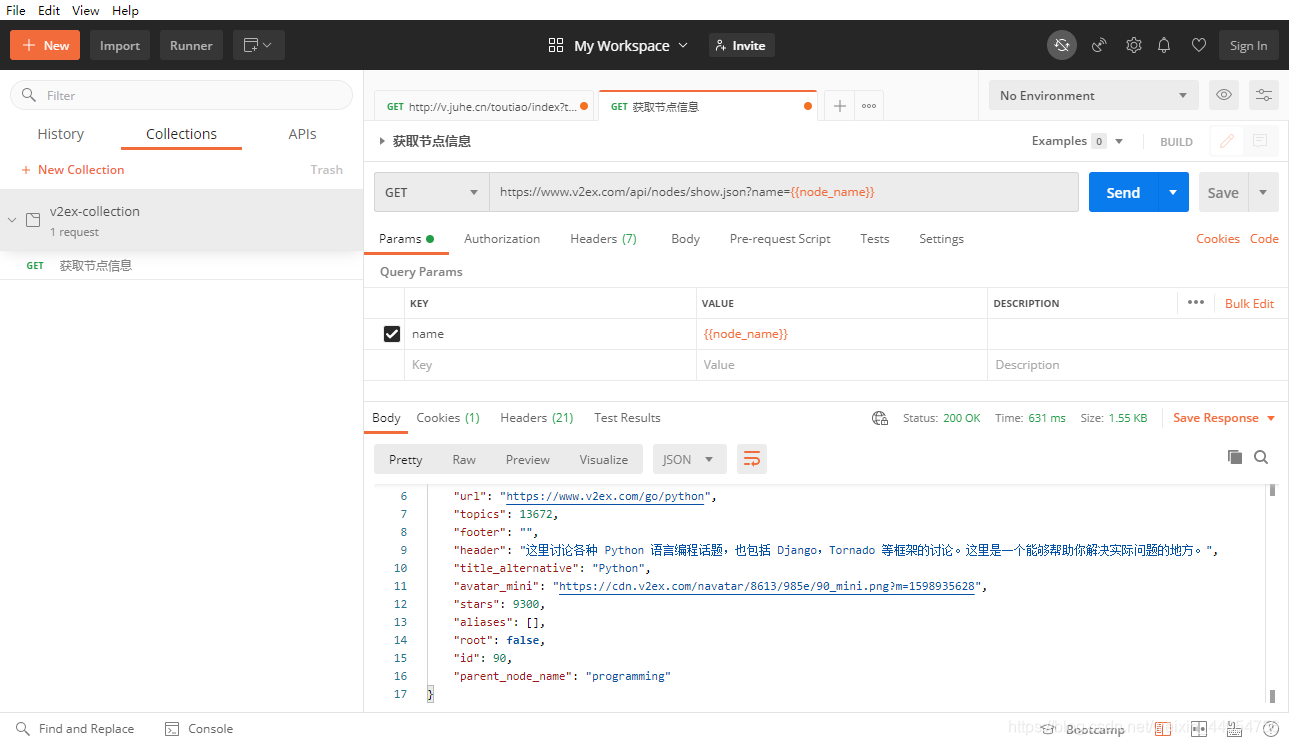Open the Headers (7) request tab
Screen dimensions: 1289x745
point(603,239)
